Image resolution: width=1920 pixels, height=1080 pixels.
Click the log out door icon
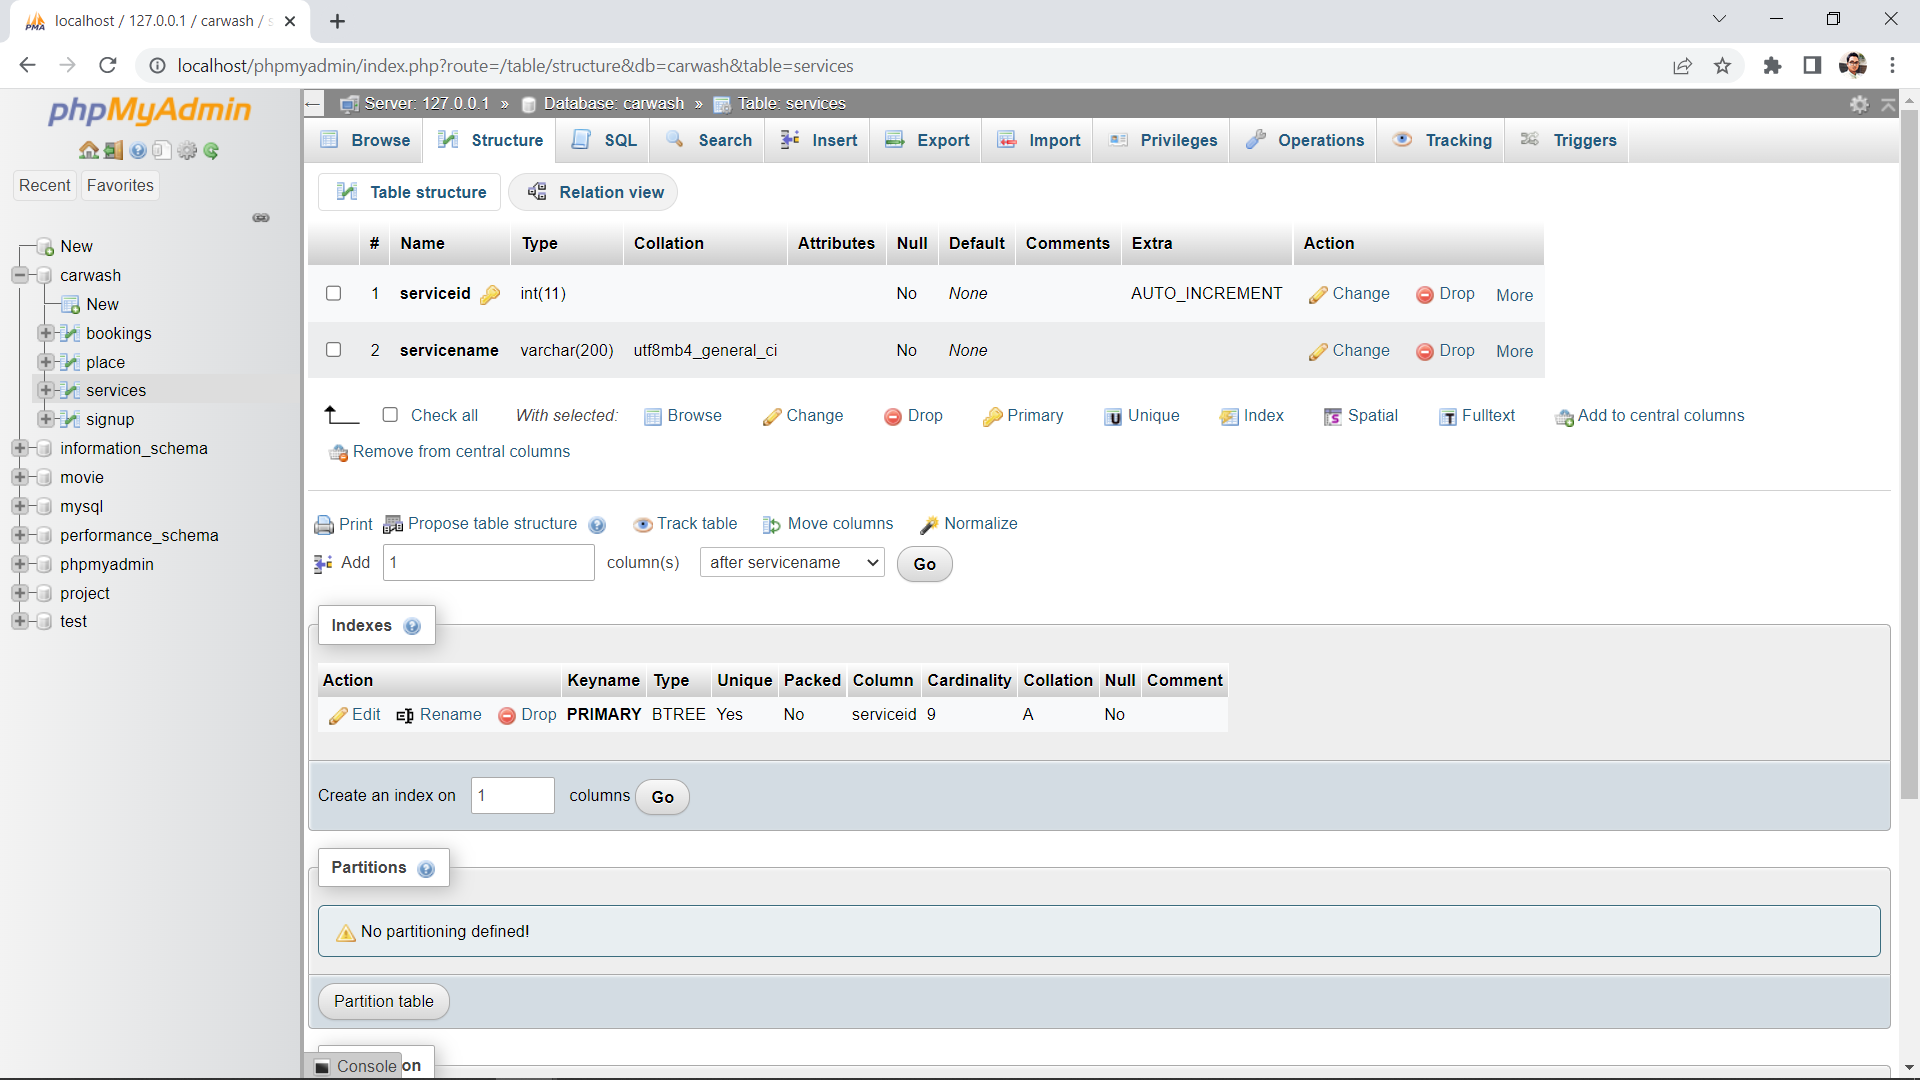[x=113, y=151]
